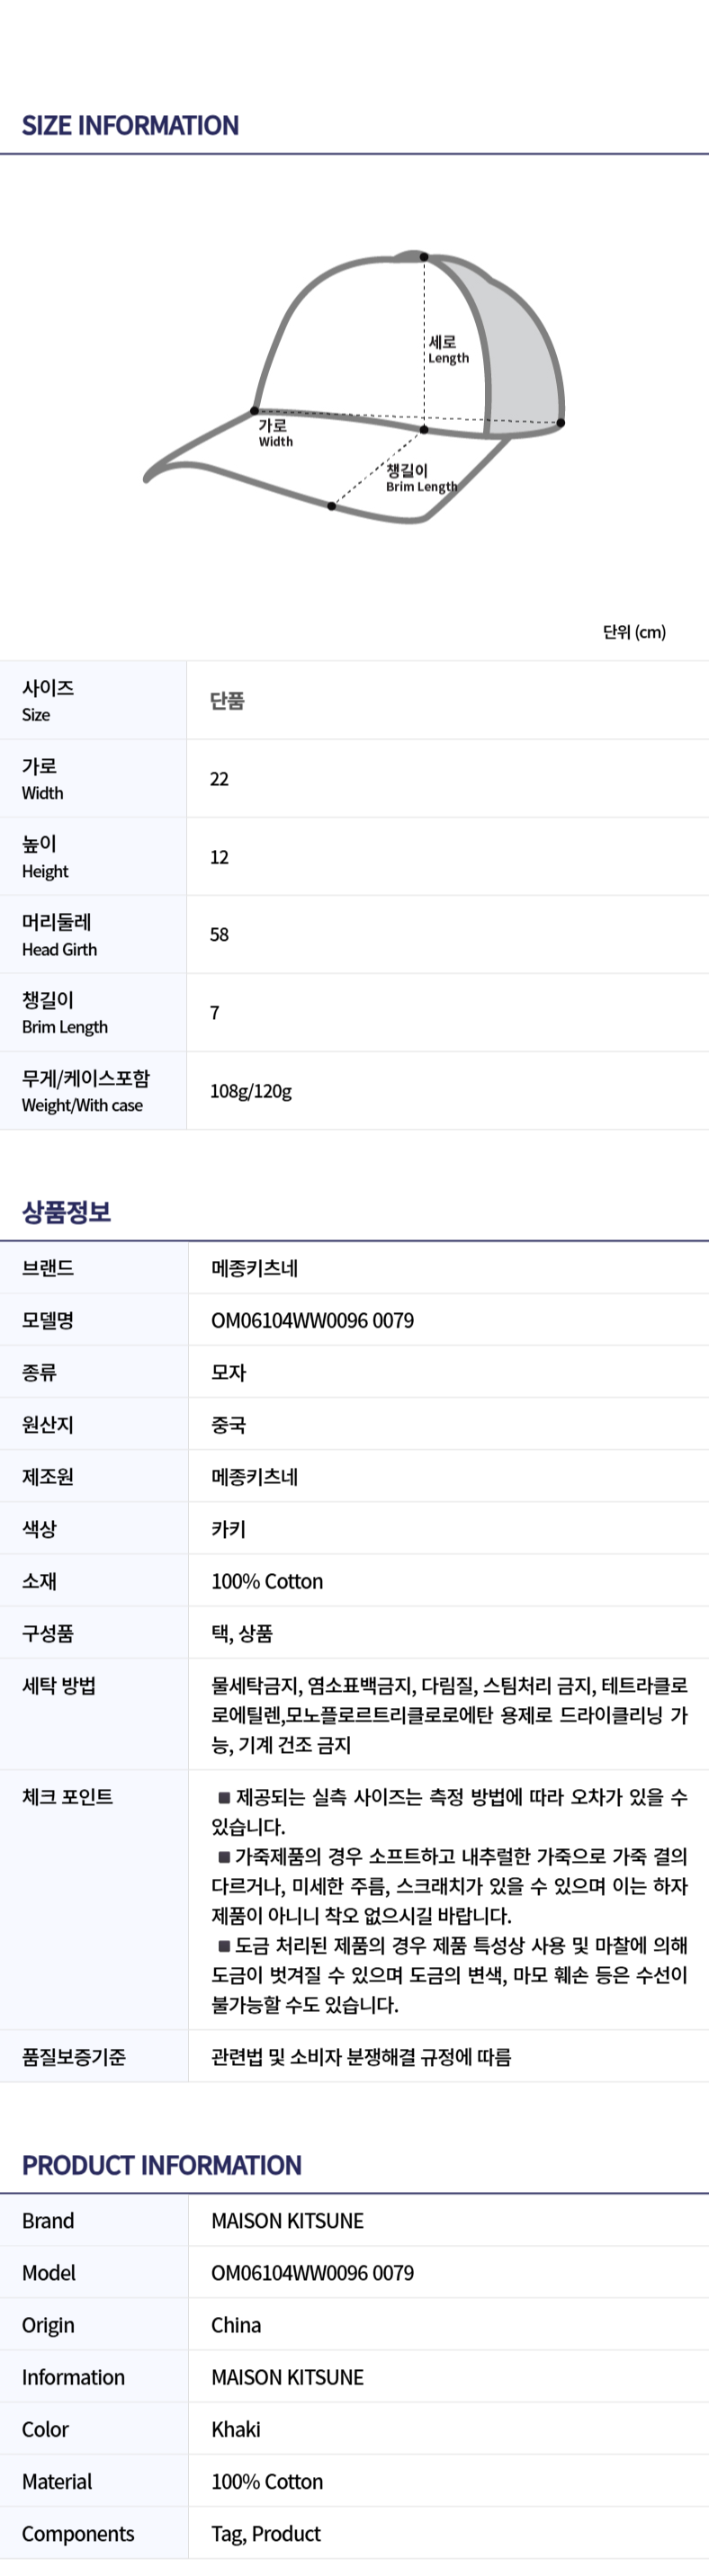The height and width of the screenshot is (2576, 709).
Task: Click the 세로 Length label in the diagram
Action: pos(448,350)
